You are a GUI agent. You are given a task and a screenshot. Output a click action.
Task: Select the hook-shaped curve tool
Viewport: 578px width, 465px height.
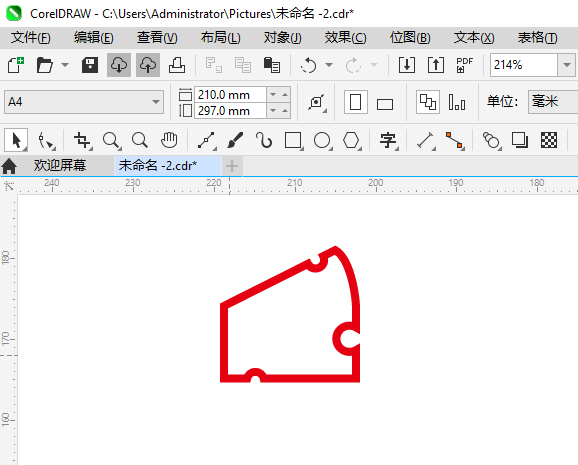click(x=264, y=140)
